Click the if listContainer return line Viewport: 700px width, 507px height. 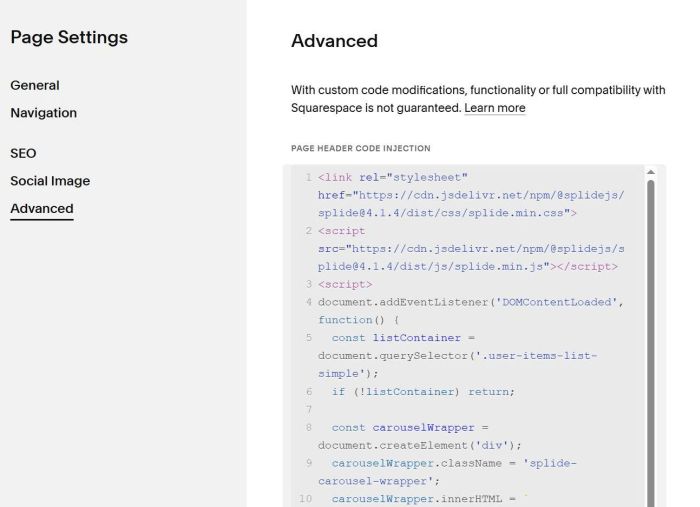(423, 392)
